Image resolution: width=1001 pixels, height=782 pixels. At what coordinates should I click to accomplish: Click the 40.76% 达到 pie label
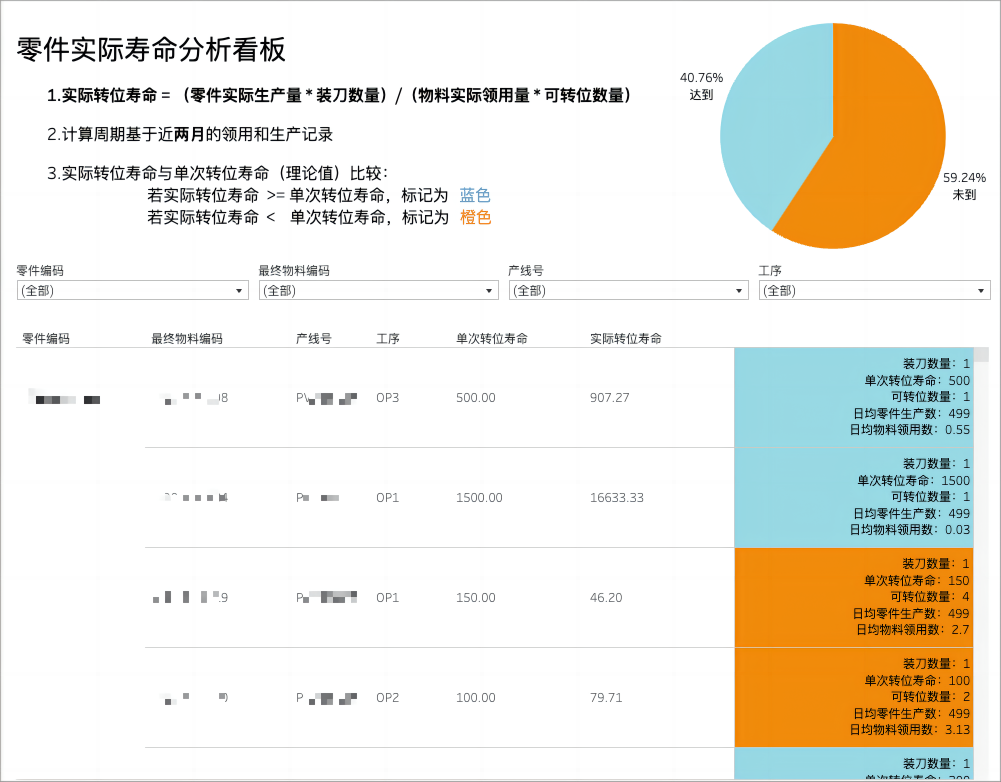click(701, 85)
